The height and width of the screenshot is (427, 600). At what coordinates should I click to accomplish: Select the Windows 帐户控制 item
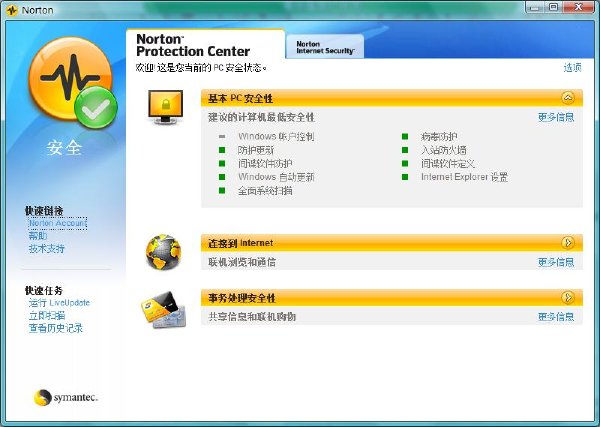276,137
